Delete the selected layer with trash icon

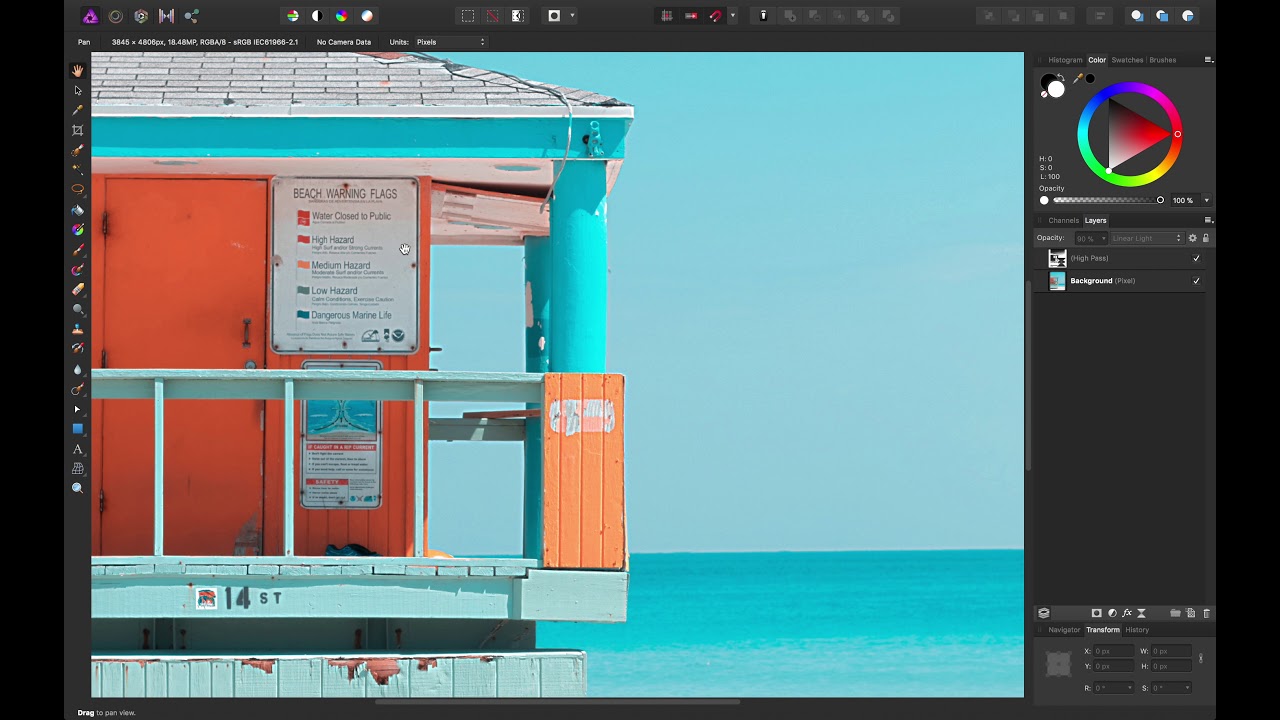1206,613
